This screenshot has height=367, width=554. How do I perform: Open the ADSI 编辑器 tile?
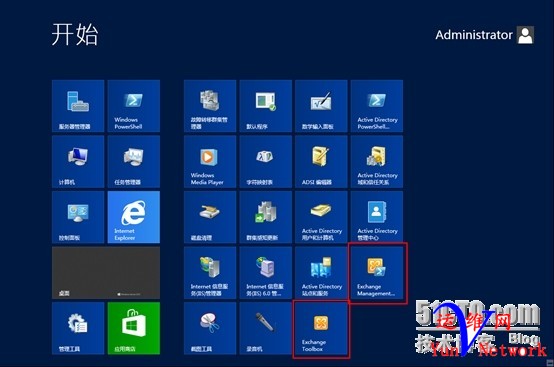321,162
